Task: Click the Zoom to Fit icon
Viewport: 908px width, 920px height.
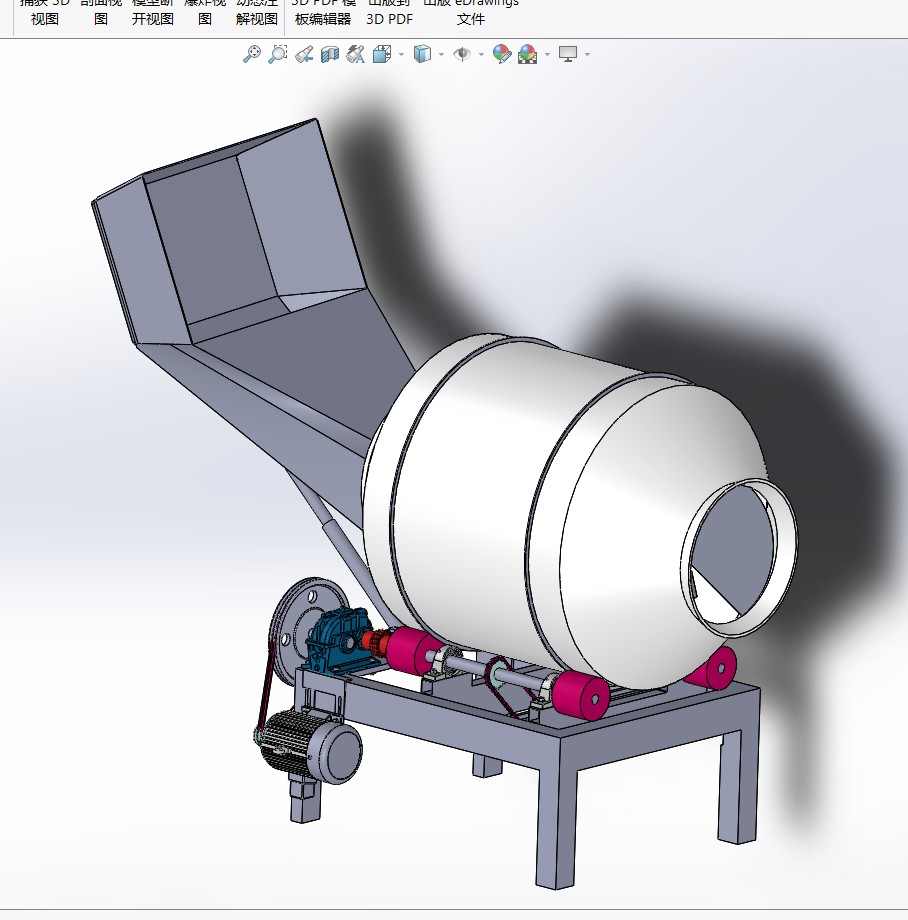Action: click(252, 54)
